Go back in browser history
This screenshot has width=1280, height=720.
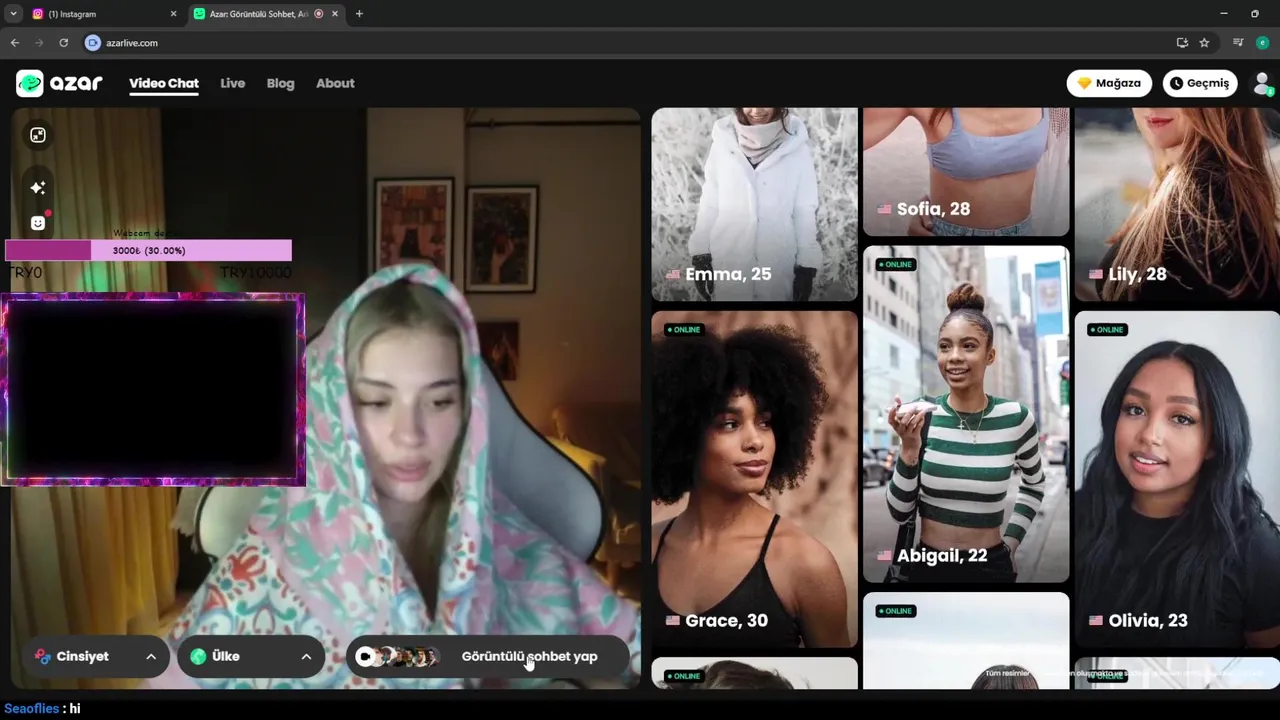[x=15, y=43]
